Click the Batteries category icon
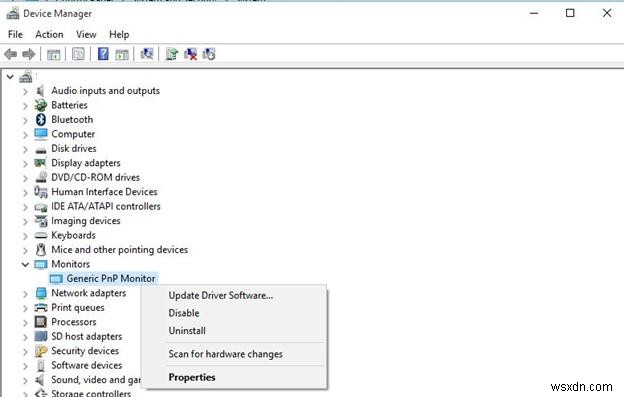 click(x=41, y=105)
